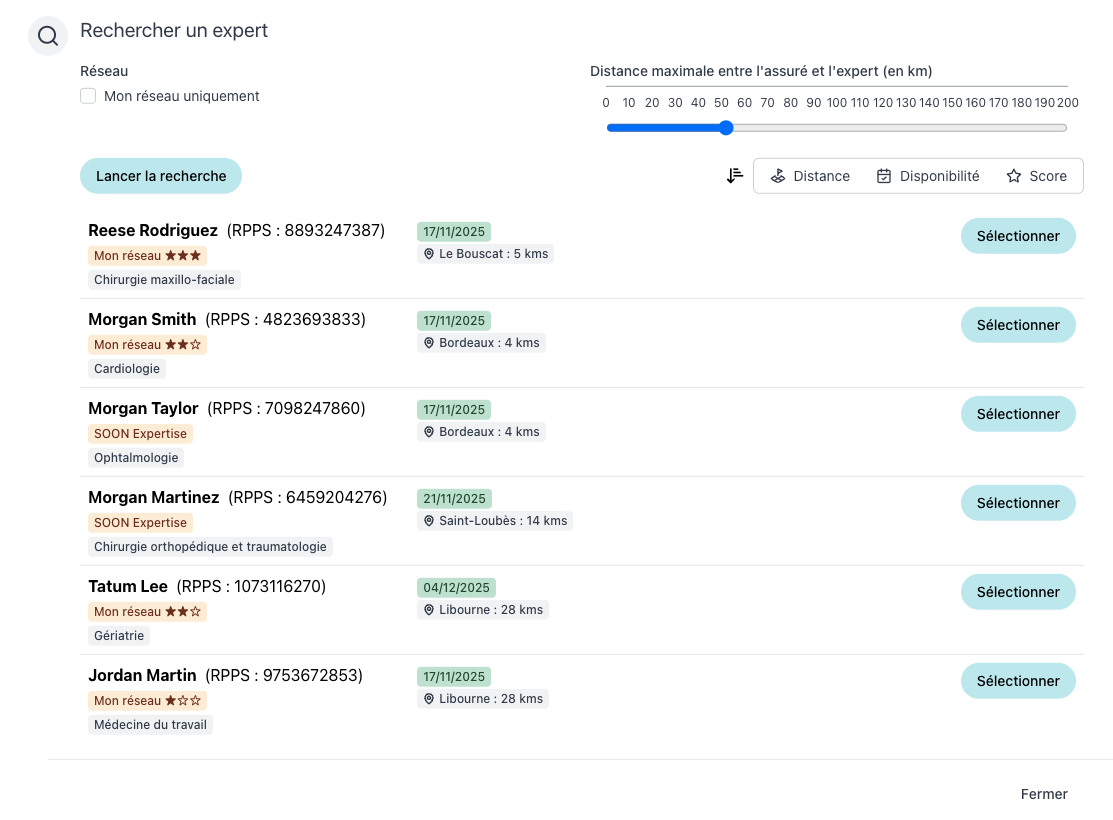The width and height of the screenshot is (1113, 820).
Task: Click the 'Saint-Loubès : 14 kms' location
Action: 495,521
